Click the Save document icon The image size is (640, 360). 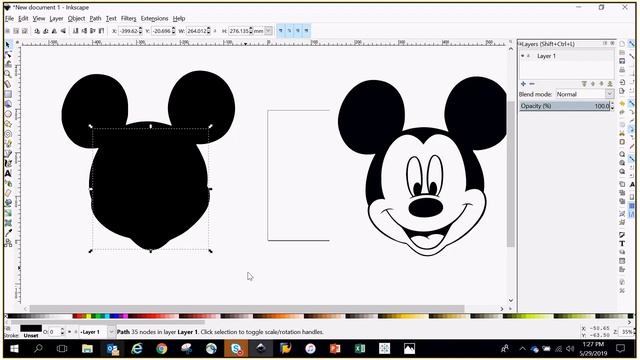(622, 61)
